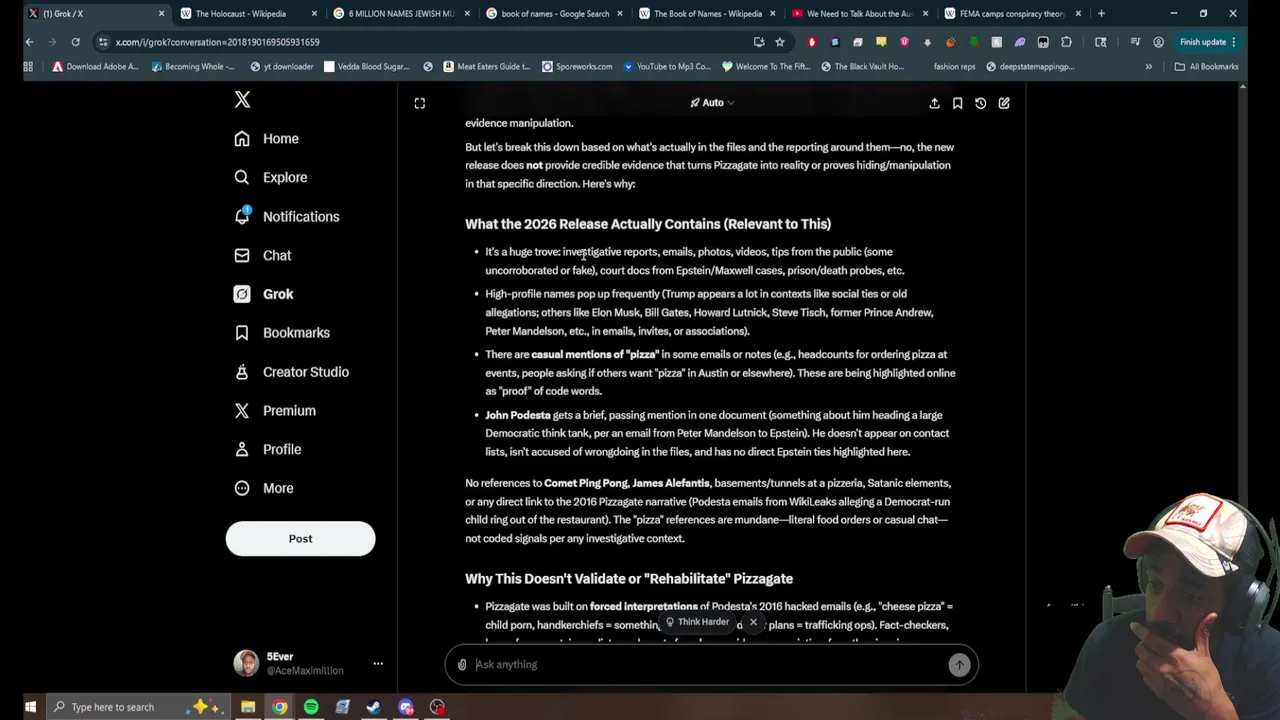The height and width of the screenshot is (720, 1280).
Task: Open Notifications in the X sidebar
Action: coord(287,216)
